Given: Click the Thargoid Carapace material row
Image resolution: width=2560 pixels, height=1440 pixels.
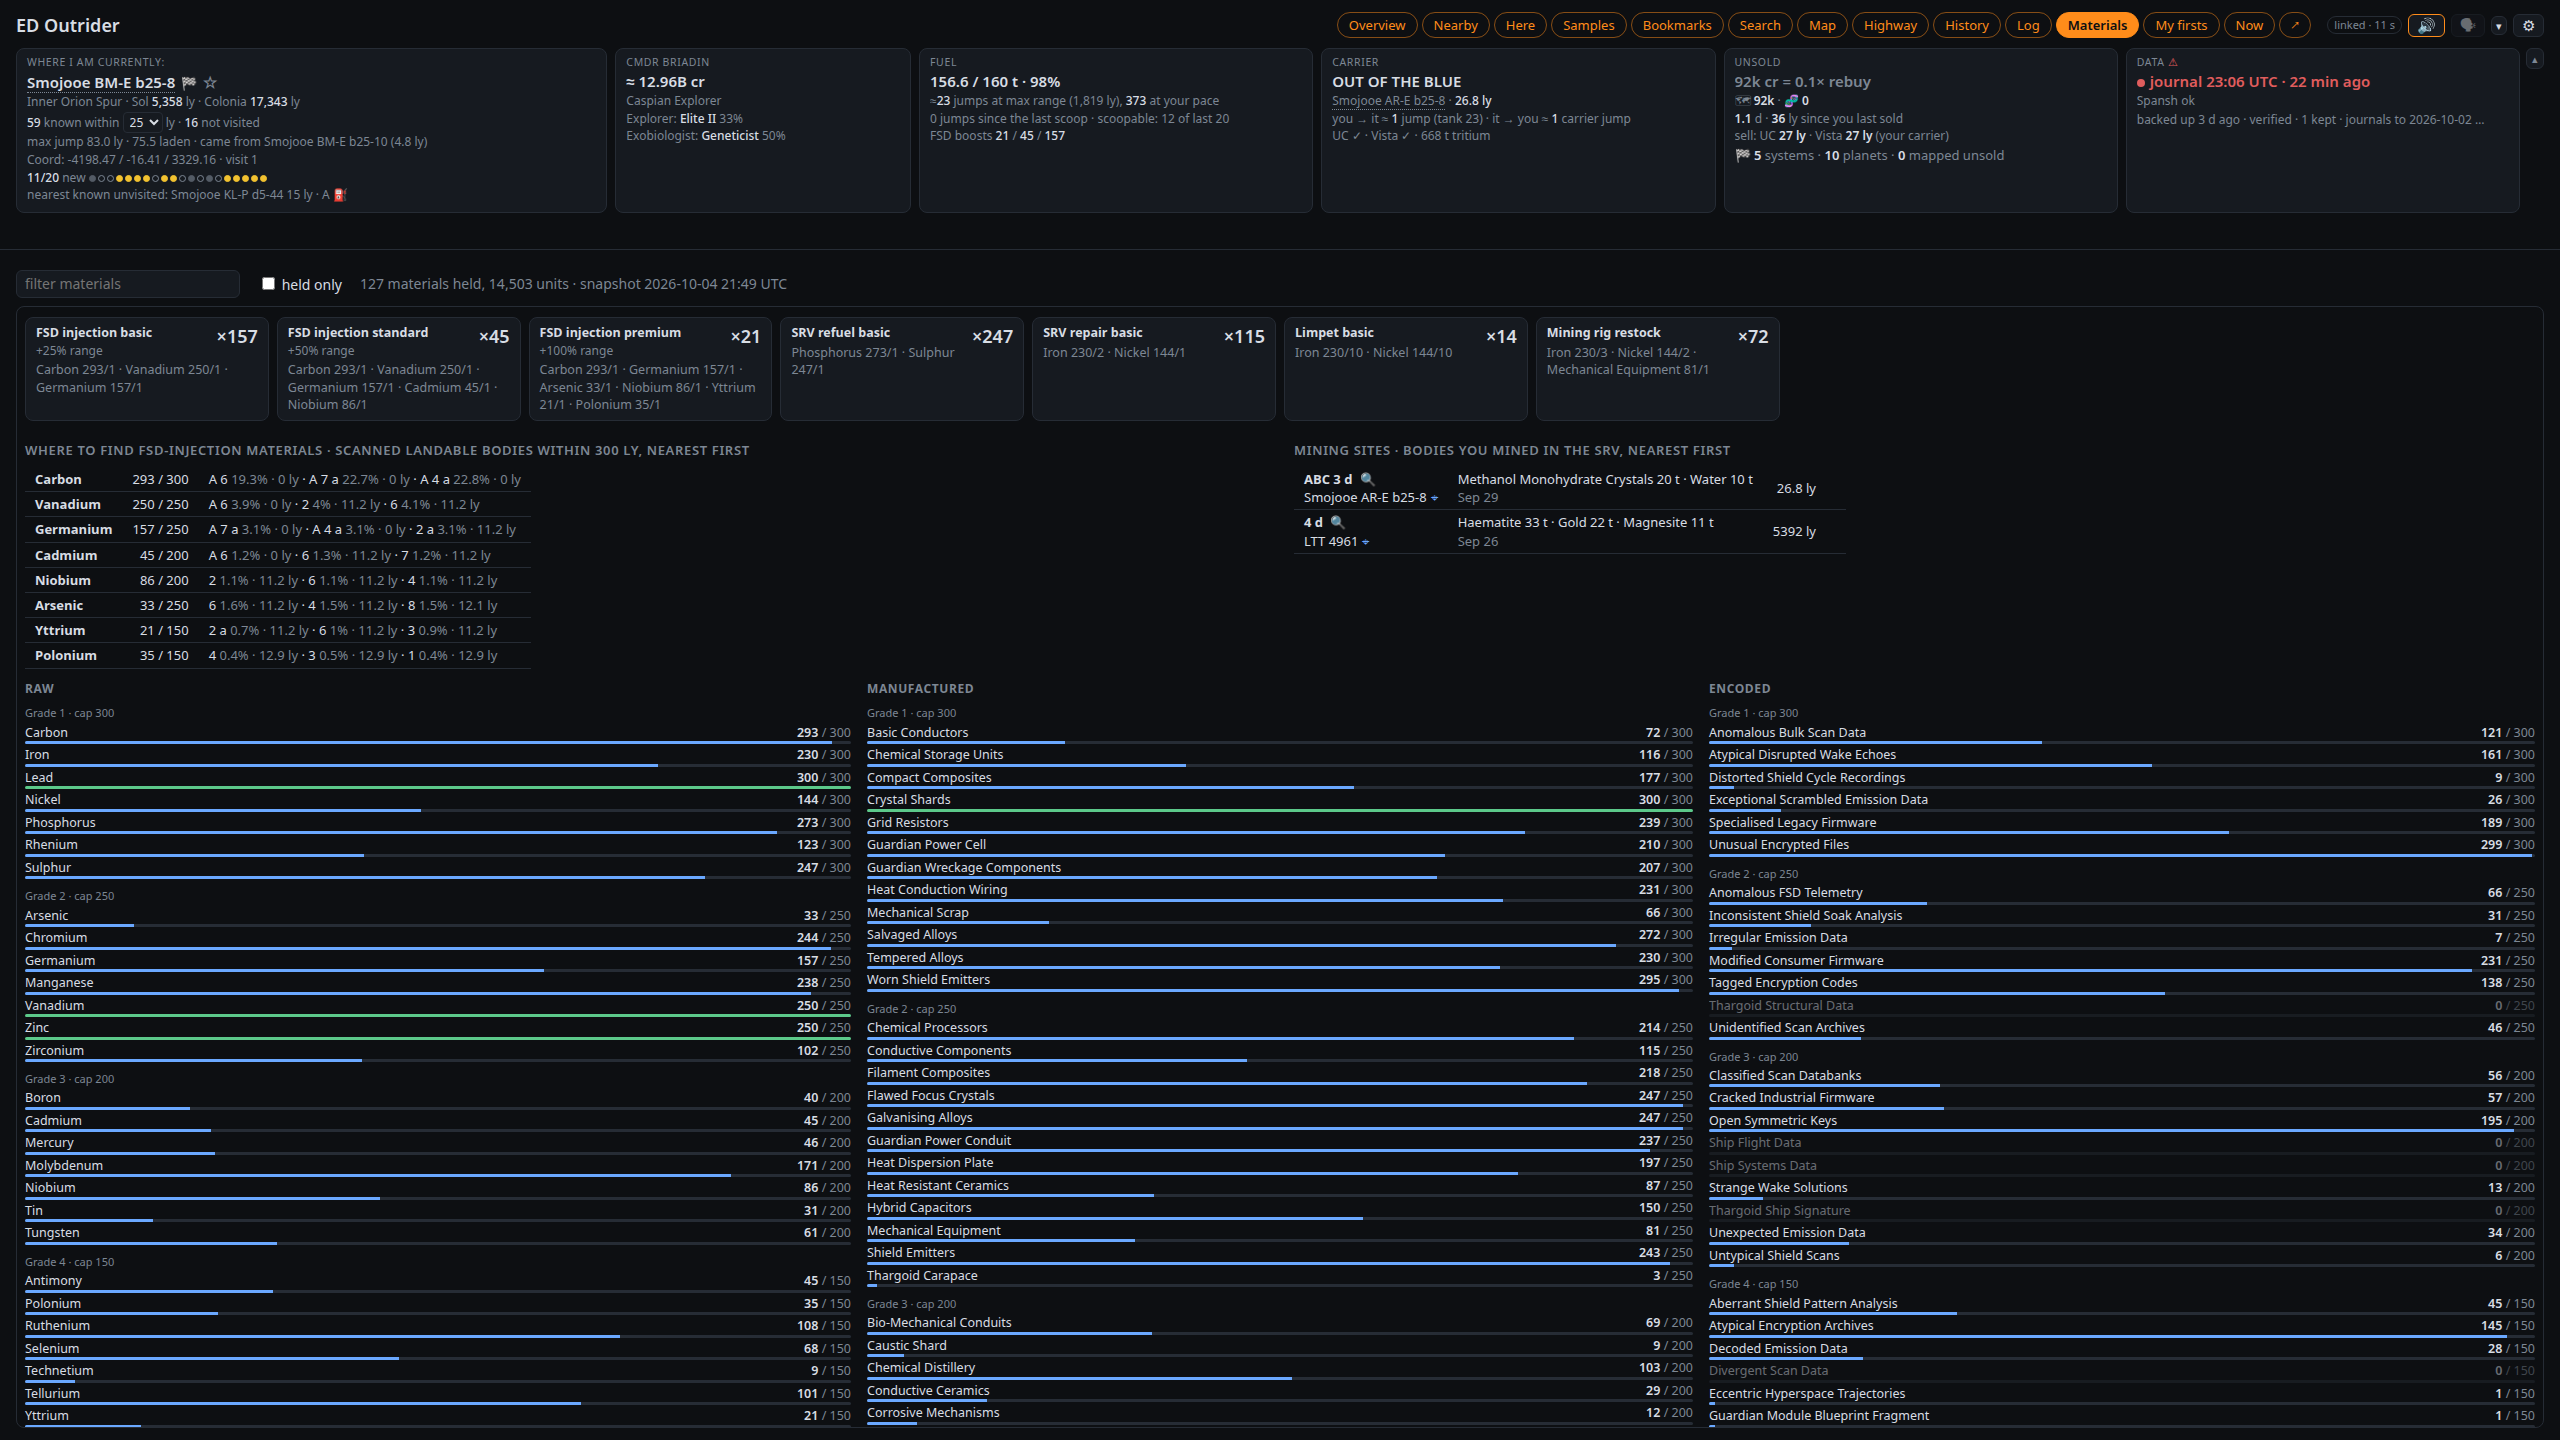Looking at the screenshot, I should coord(1280,1277).
